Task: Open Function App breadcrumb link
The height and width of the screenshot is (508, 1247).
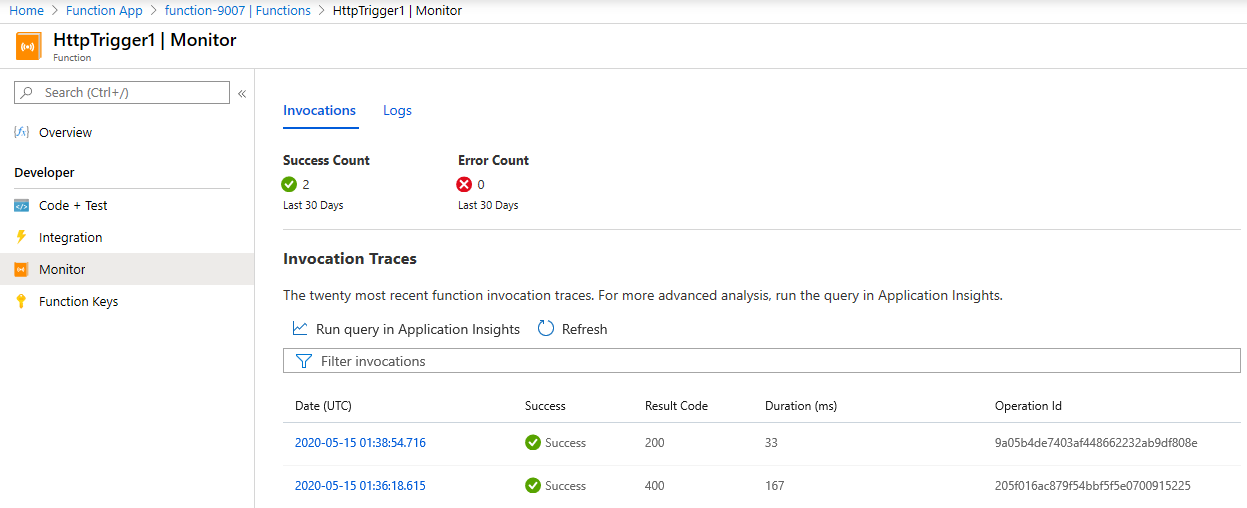Action: point(104,11)
